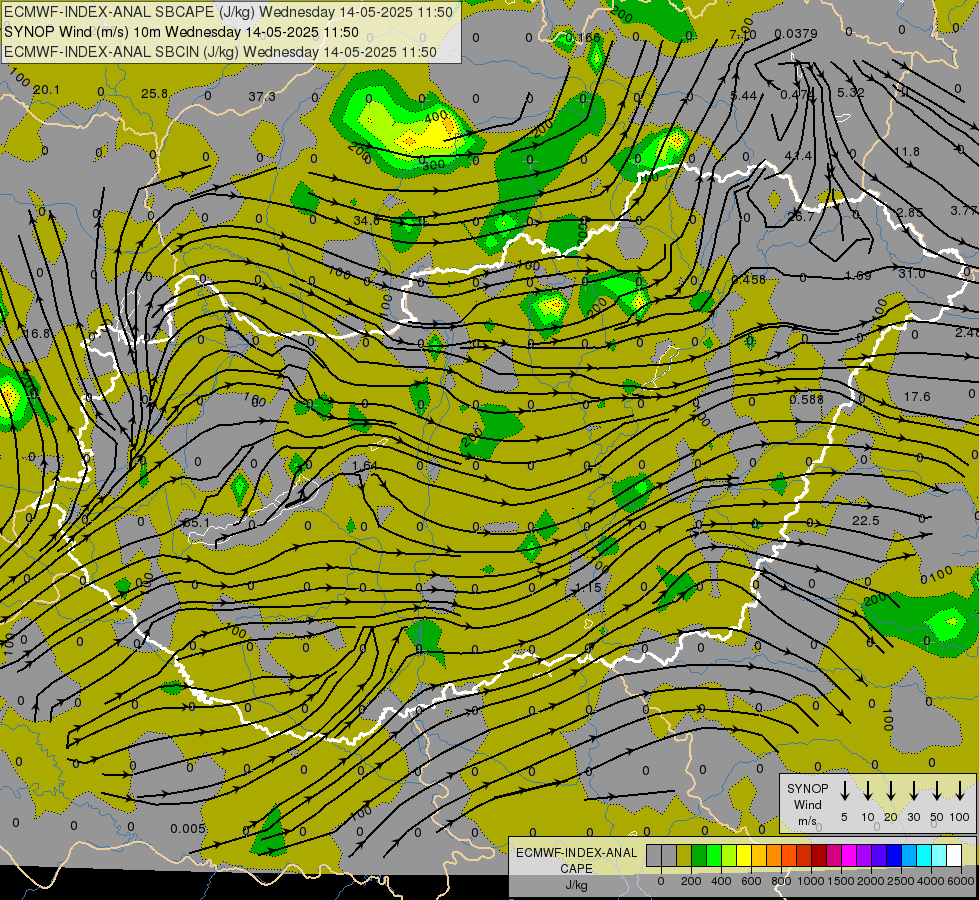Click the 1.69 value on the map
This screenshot has height=900, width=979.
pyautogui.click(x=857, y=275)
